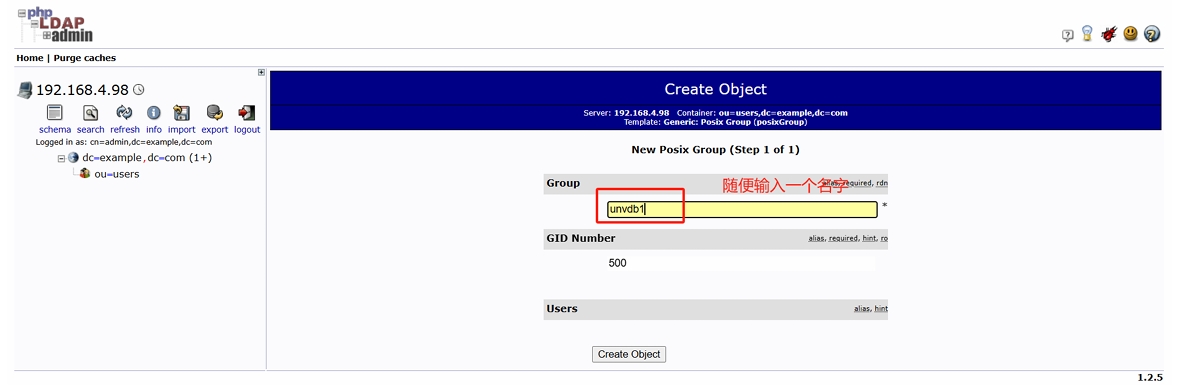The image size is (1181, 391).
Task: Click the Create Object button
Action: [x=629, y=354]
